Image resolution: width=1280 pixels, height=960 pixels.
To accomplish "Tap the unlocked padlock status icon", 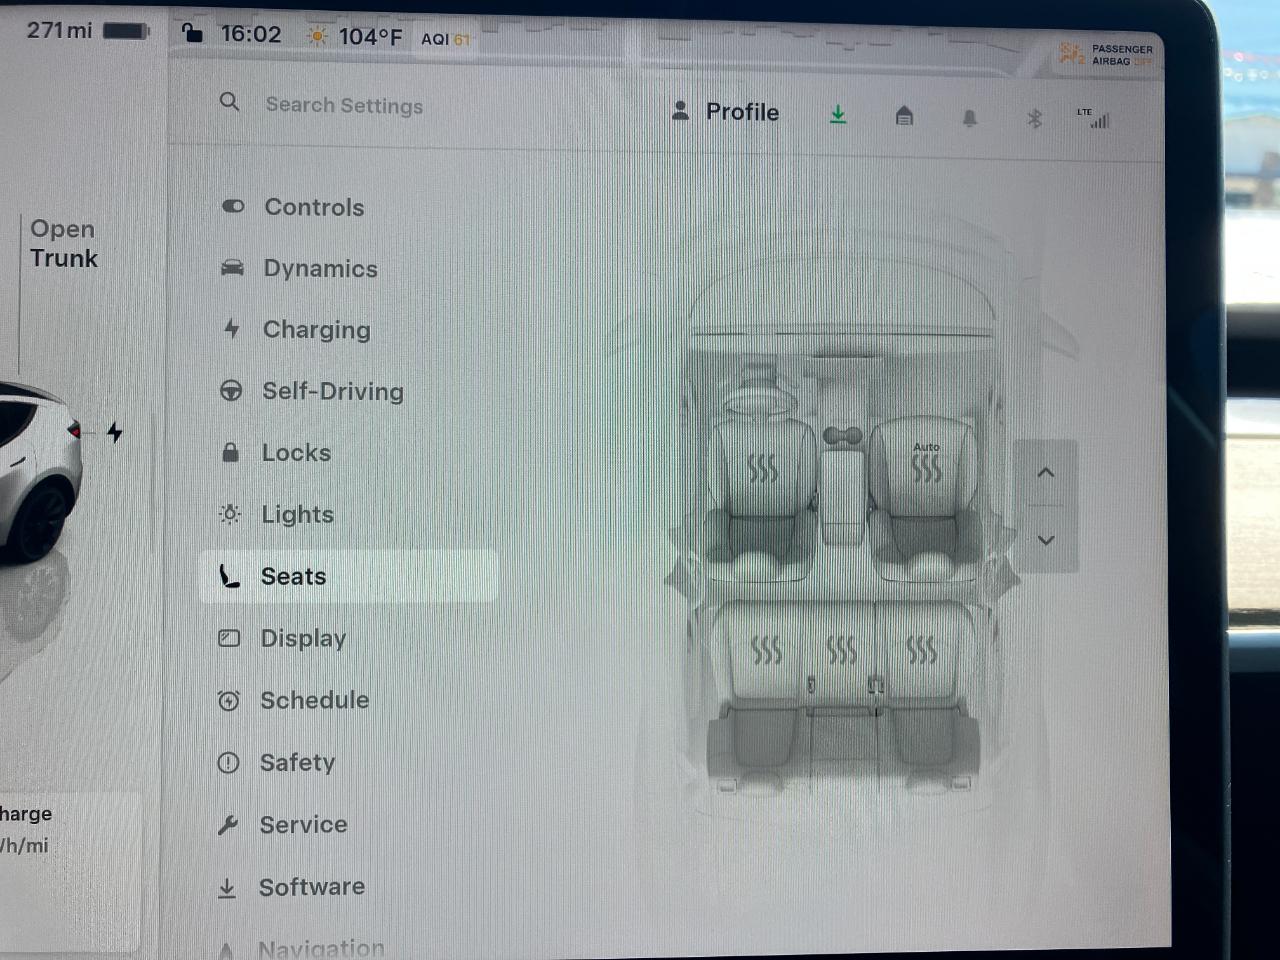I will 192,33.
